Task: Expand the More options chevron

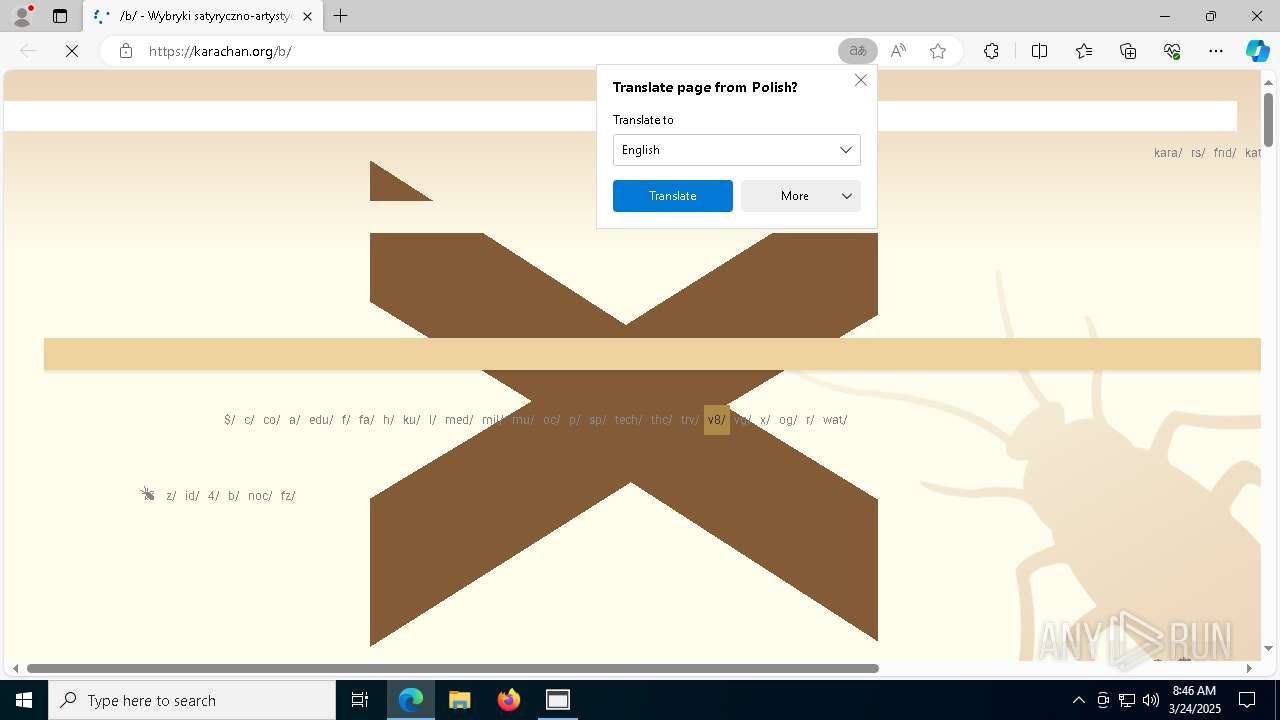Action: coord(847,196)
